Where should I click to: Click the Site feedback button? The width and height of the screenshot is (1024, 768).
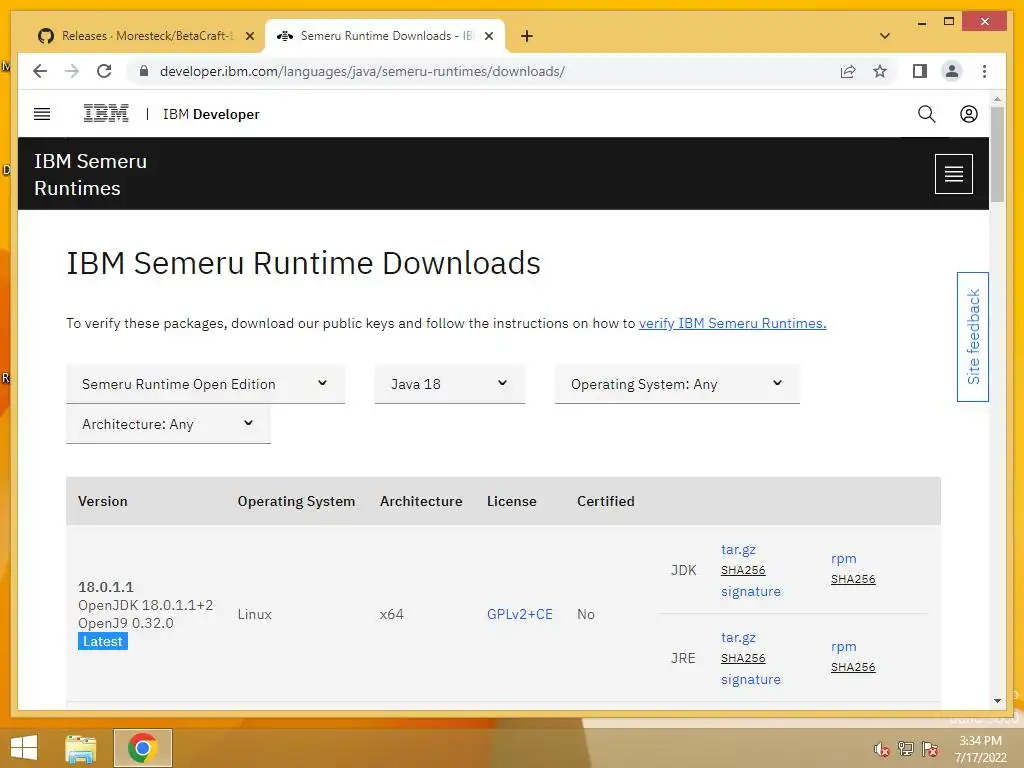click(973, 337)
